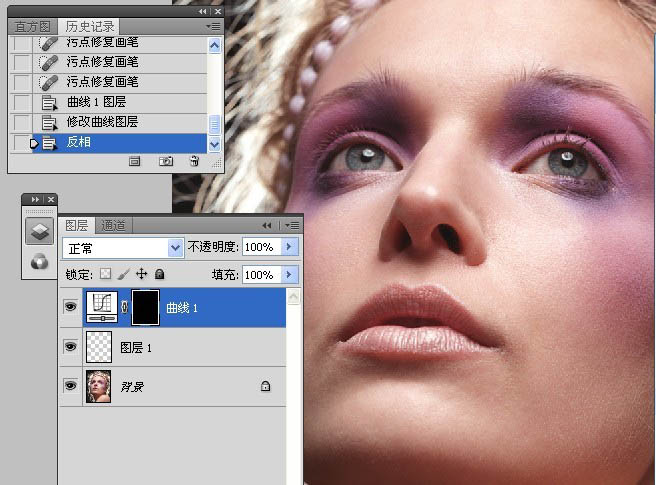
Task: Select the 历史记录 tab
Action: click(x=90, y=27)
